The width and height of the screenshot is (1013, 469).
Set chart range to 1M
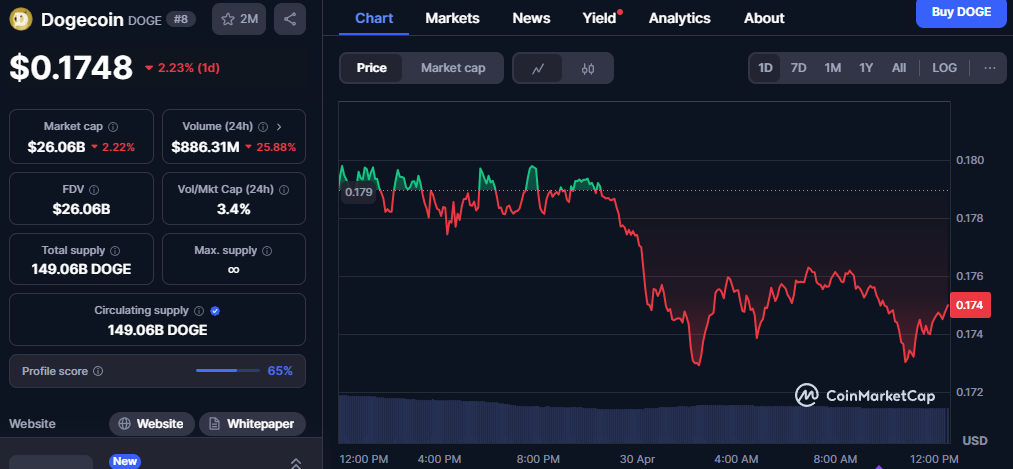click(833, 68)
